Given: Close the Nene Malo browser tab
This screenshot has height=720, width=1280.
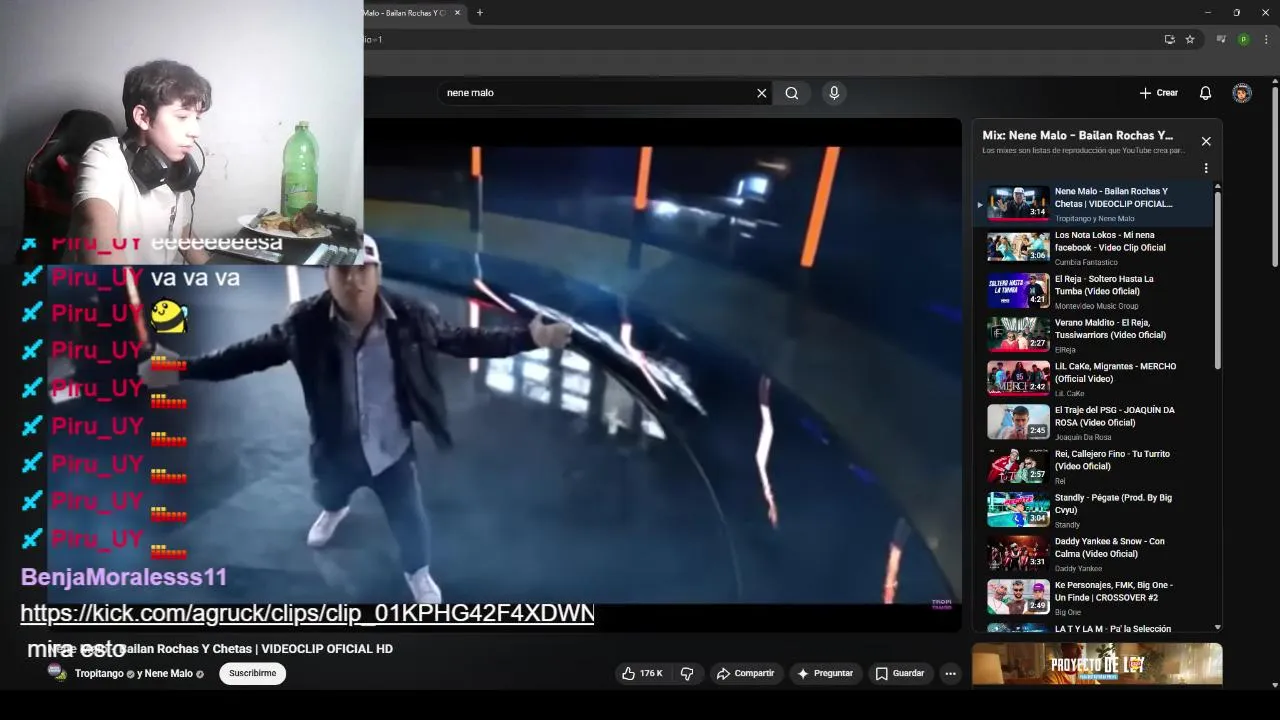Looking at the screenshot, I should (458, 12).
